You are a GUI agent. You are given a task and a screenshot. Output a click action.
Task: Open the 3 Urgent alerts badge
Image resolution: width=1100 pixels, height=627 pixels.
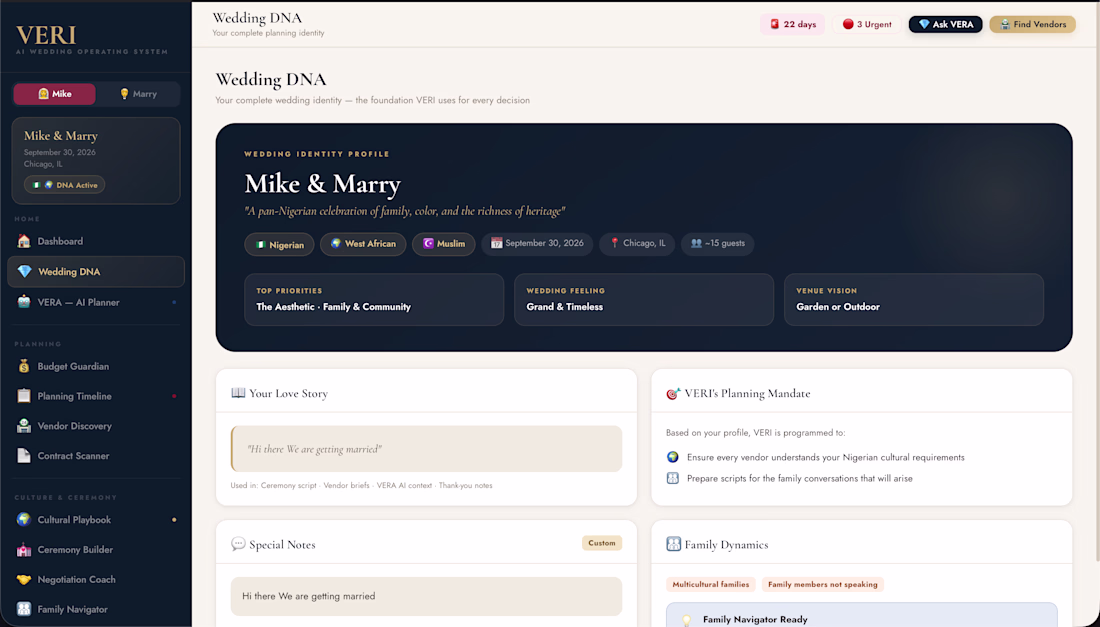(867, 25)
